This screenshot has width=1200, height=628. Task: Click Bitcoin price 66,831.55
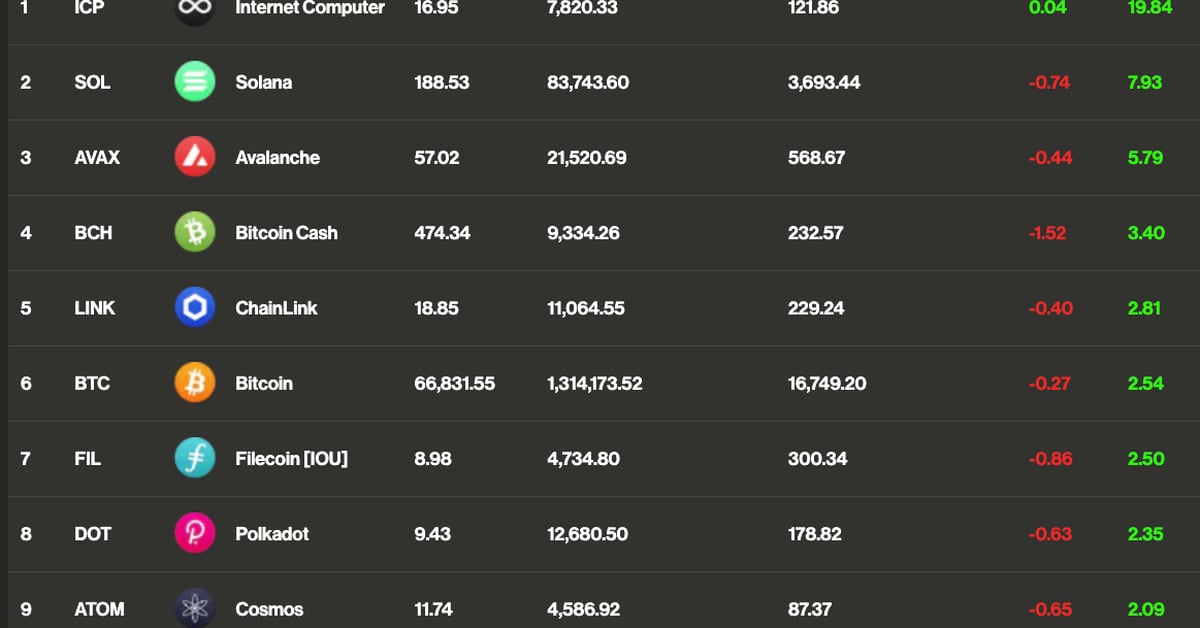tap(454, 384)
